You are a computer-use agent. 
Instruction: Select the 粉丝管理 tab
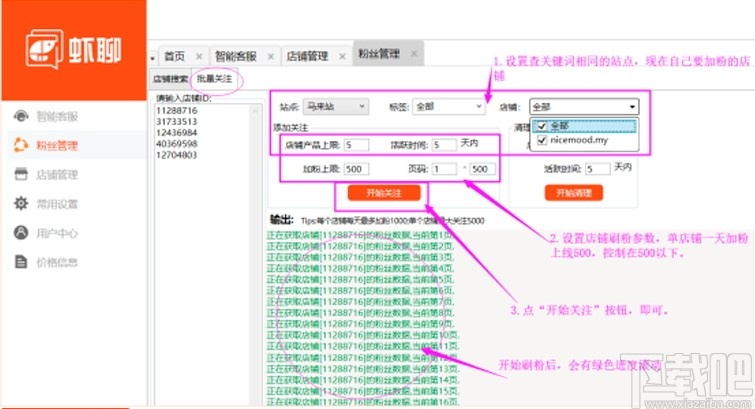point(379,54)
